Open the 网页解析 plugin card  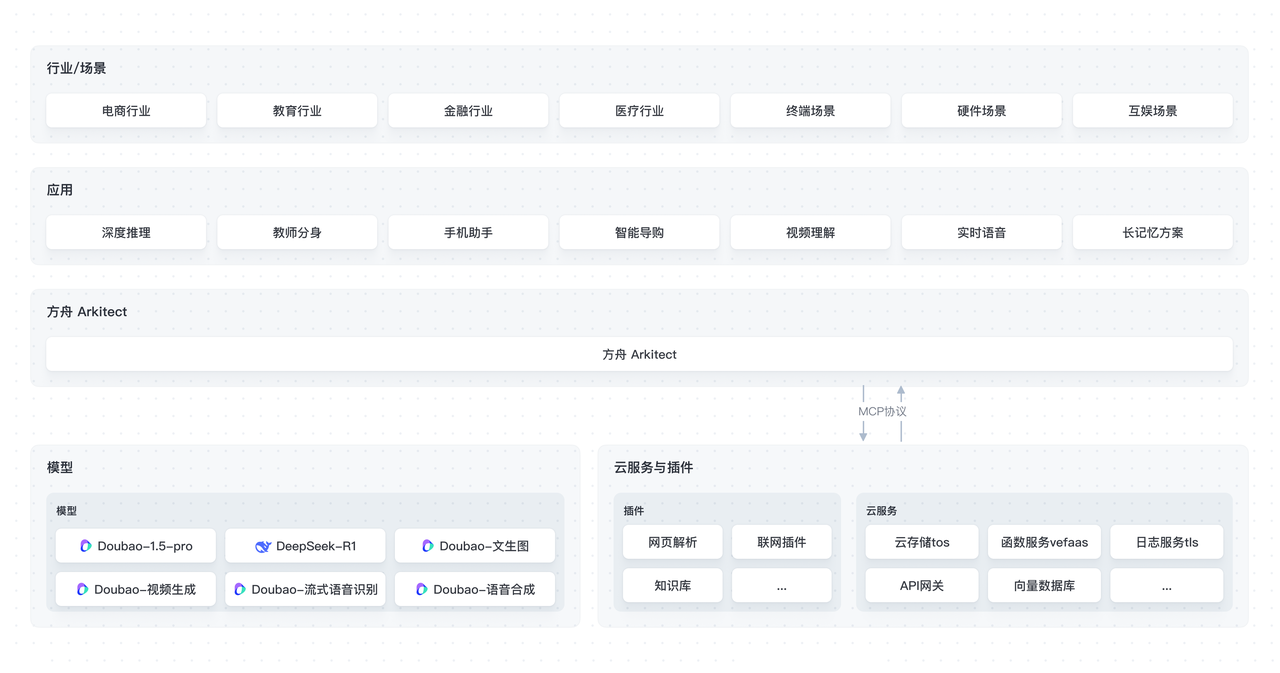tap(672, 542)
